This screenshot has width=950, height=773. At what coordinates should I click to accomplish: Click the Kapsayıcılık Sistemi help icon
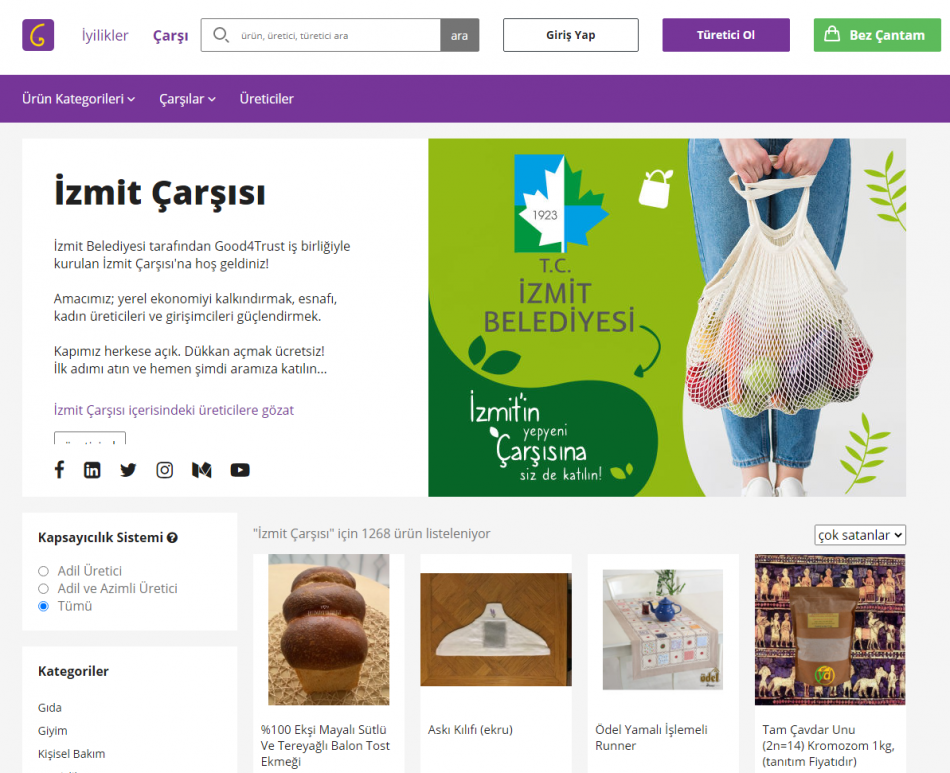[x=172, y=537]
